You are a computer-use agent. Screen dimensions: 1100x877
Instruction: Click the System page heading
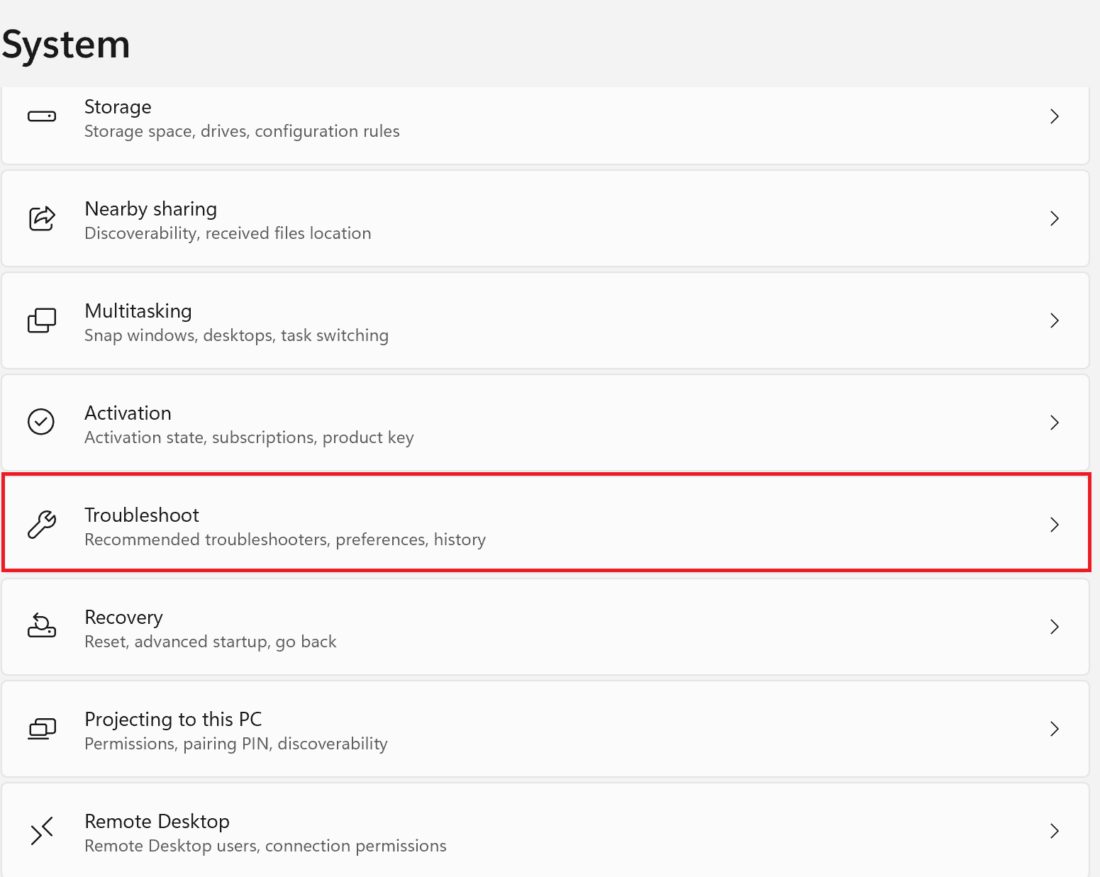[x=66, y=45]
